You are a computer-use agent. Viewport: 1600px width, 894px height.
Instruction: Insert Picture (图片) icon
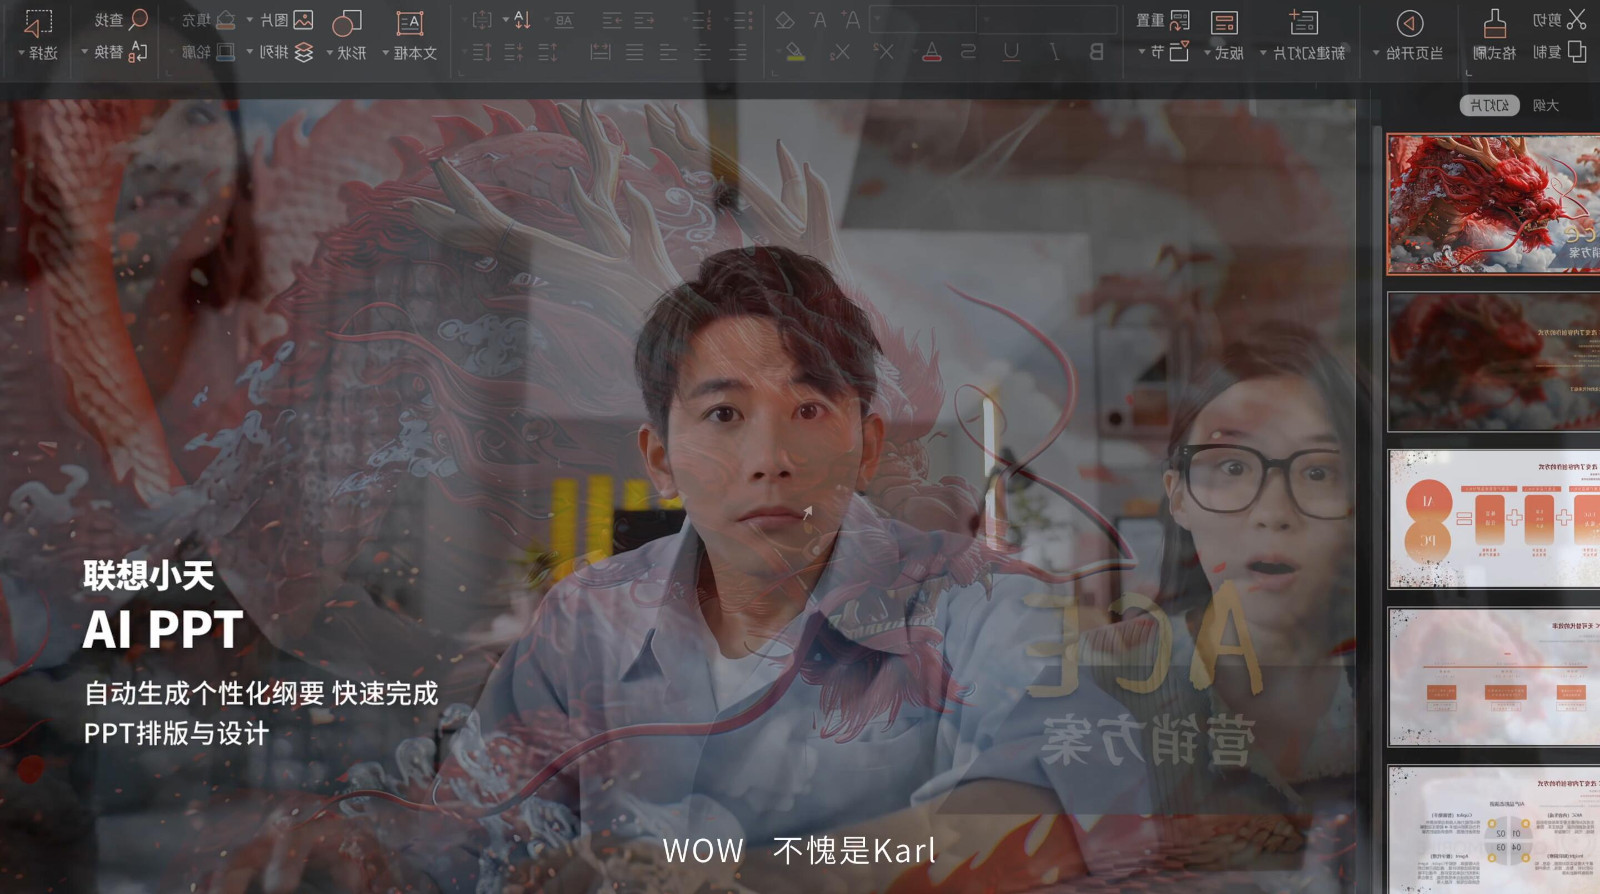click(x=303, y=20)
